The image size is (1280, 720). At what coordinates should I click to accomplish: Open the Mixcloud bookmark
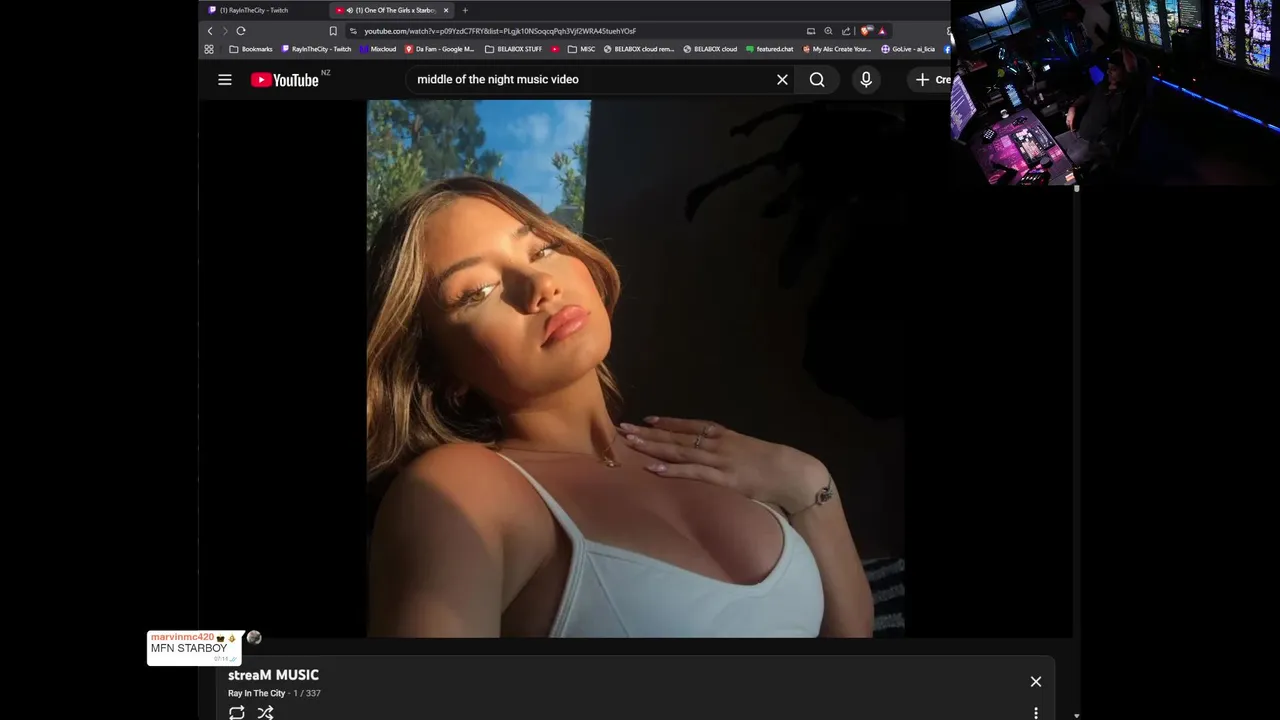tap(379, 49)
